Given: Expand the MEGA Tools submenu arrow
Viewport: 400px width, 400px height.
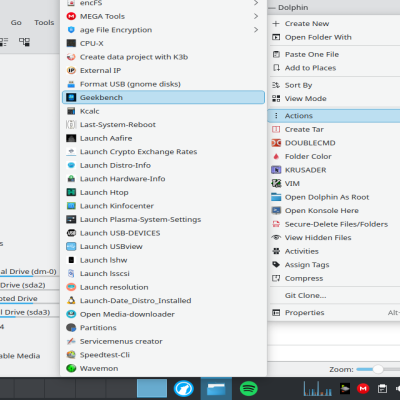Looking at the screenshot, I should (x=256, y=16).
